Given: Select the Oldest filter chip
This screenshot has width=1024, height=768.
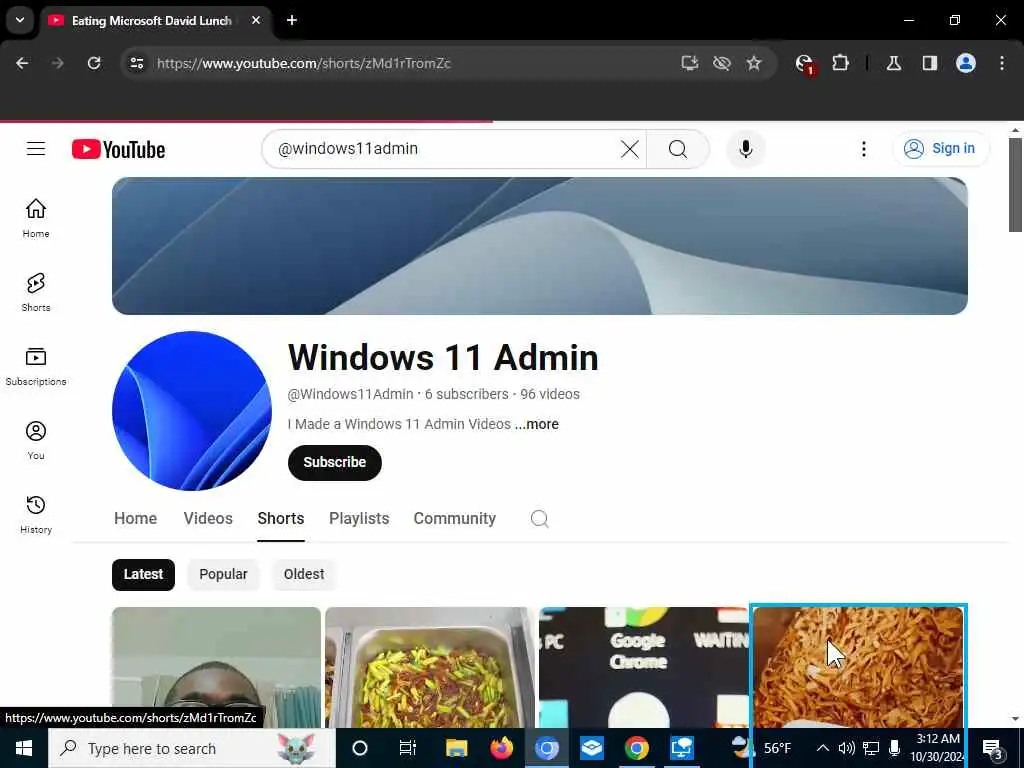Looking at the screenshot, I should pos(304,575).
